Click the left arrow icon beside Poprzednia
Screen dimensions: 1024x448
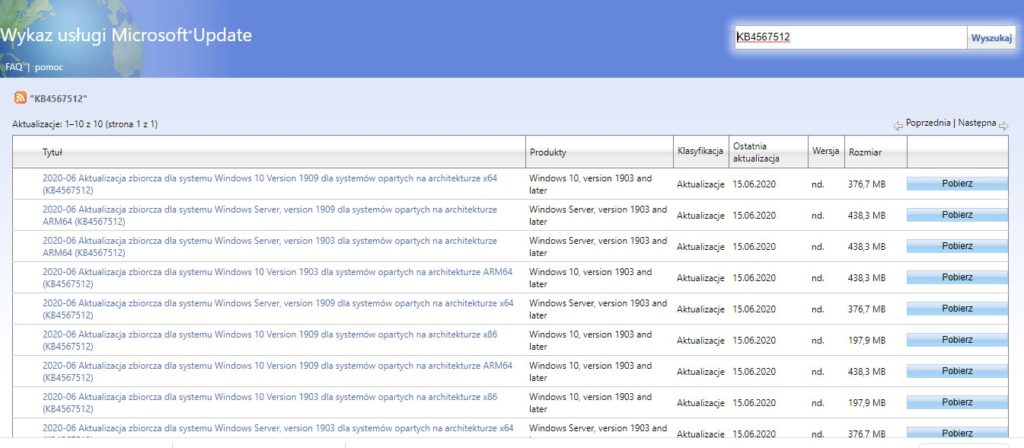(899, 125)
